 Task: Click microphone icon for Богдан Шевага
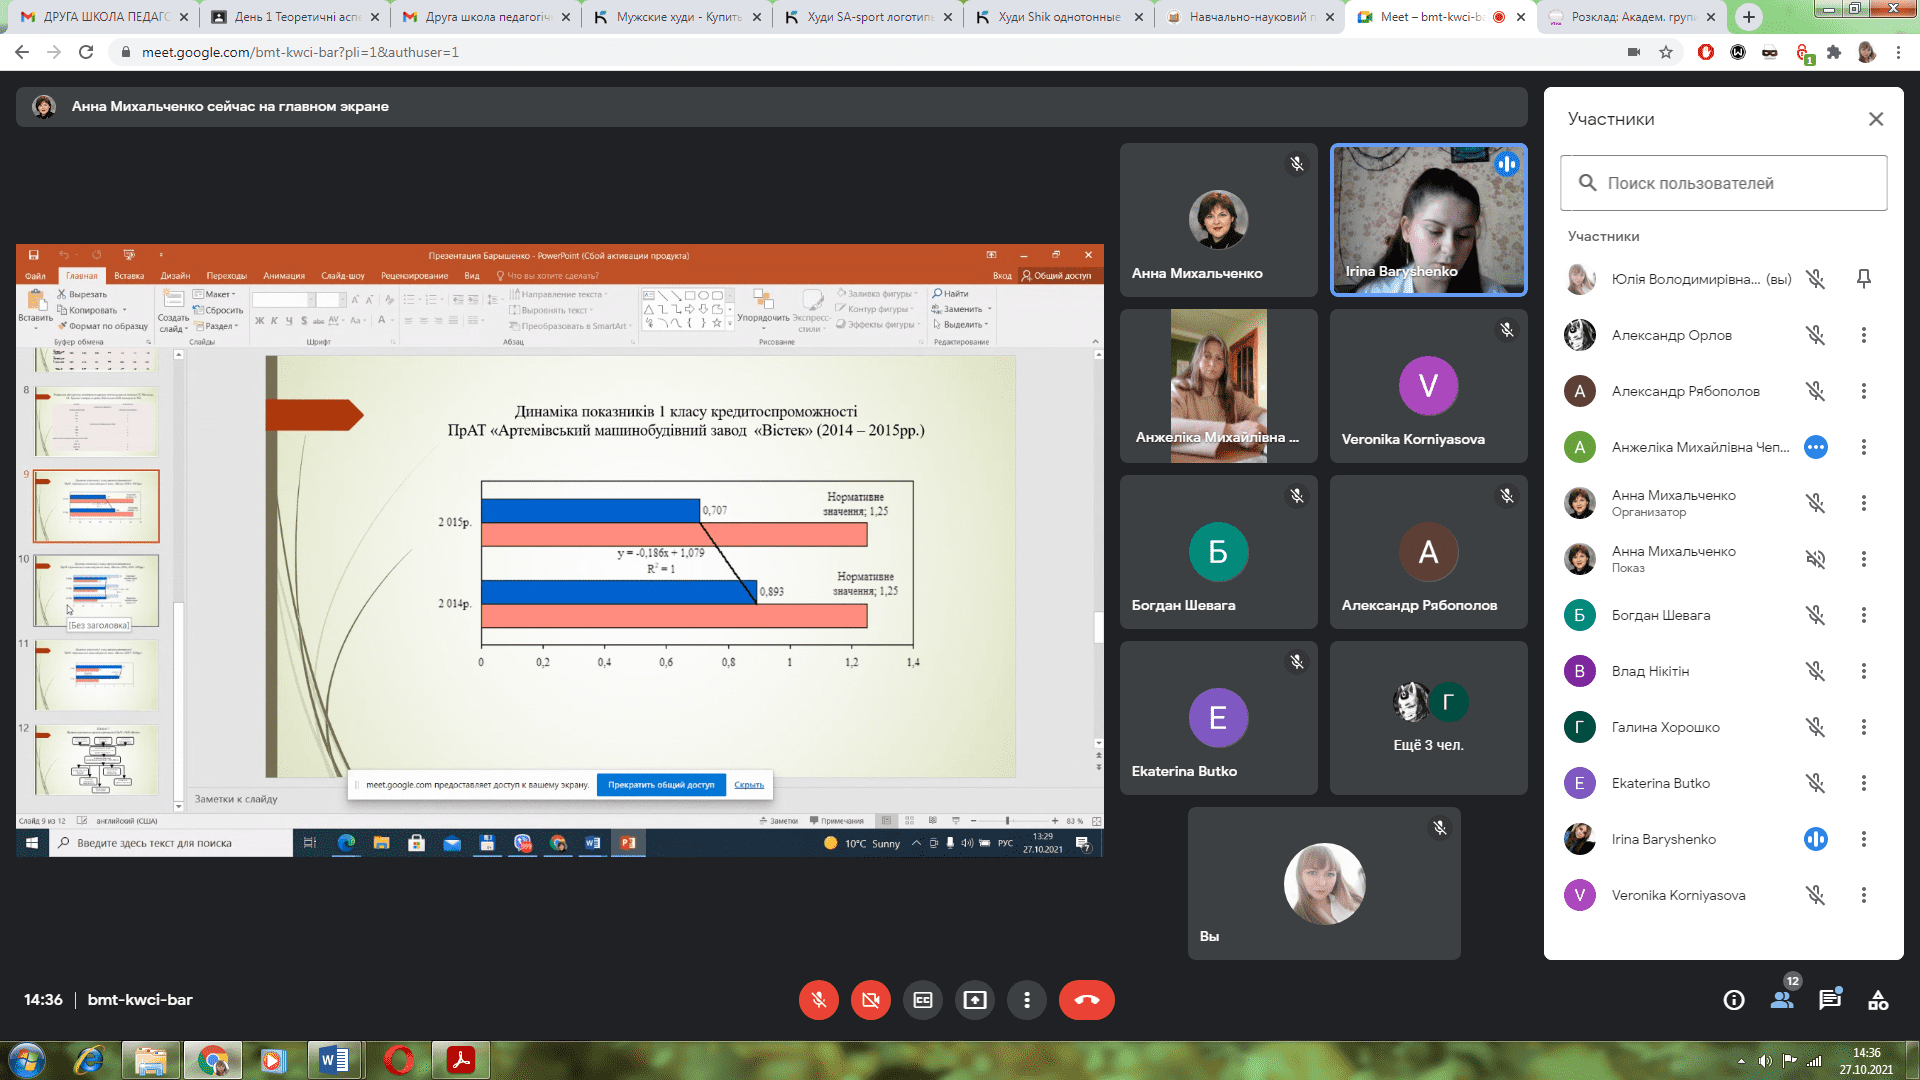coord(1816,615)
